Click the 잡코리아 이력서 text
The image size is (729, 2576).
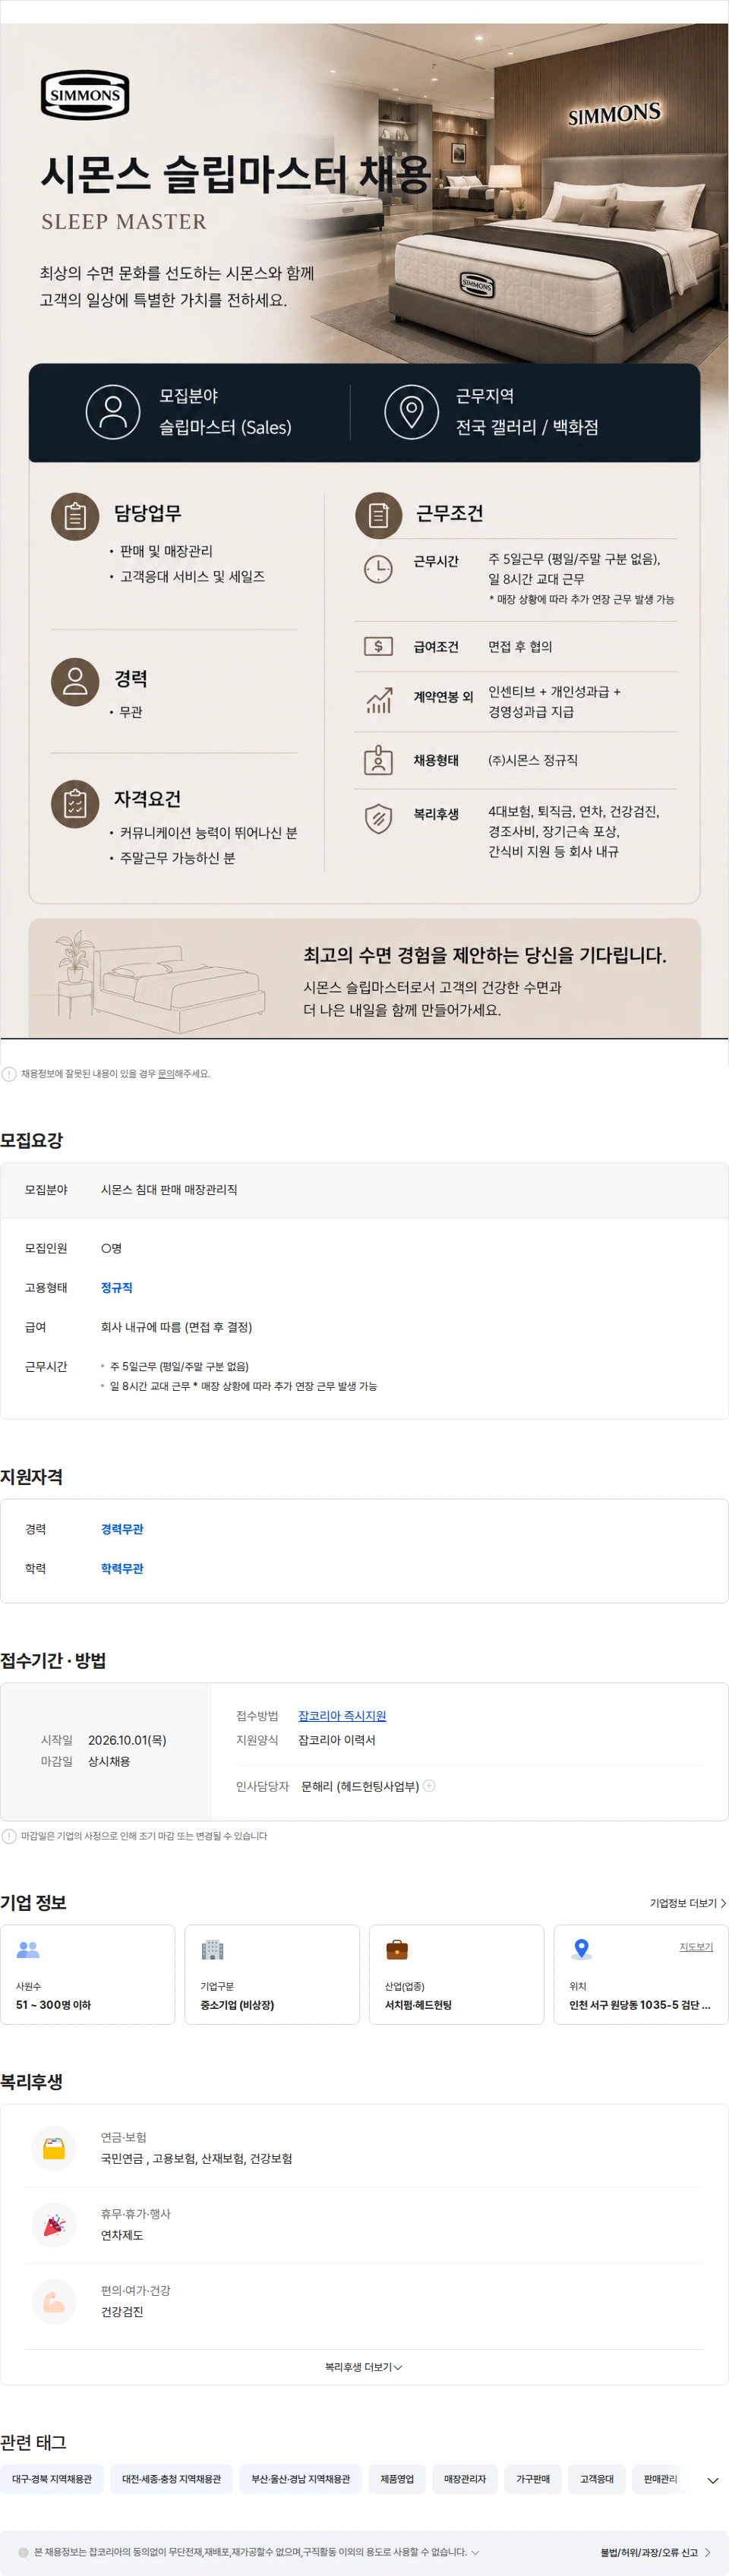coord(337,1740)
